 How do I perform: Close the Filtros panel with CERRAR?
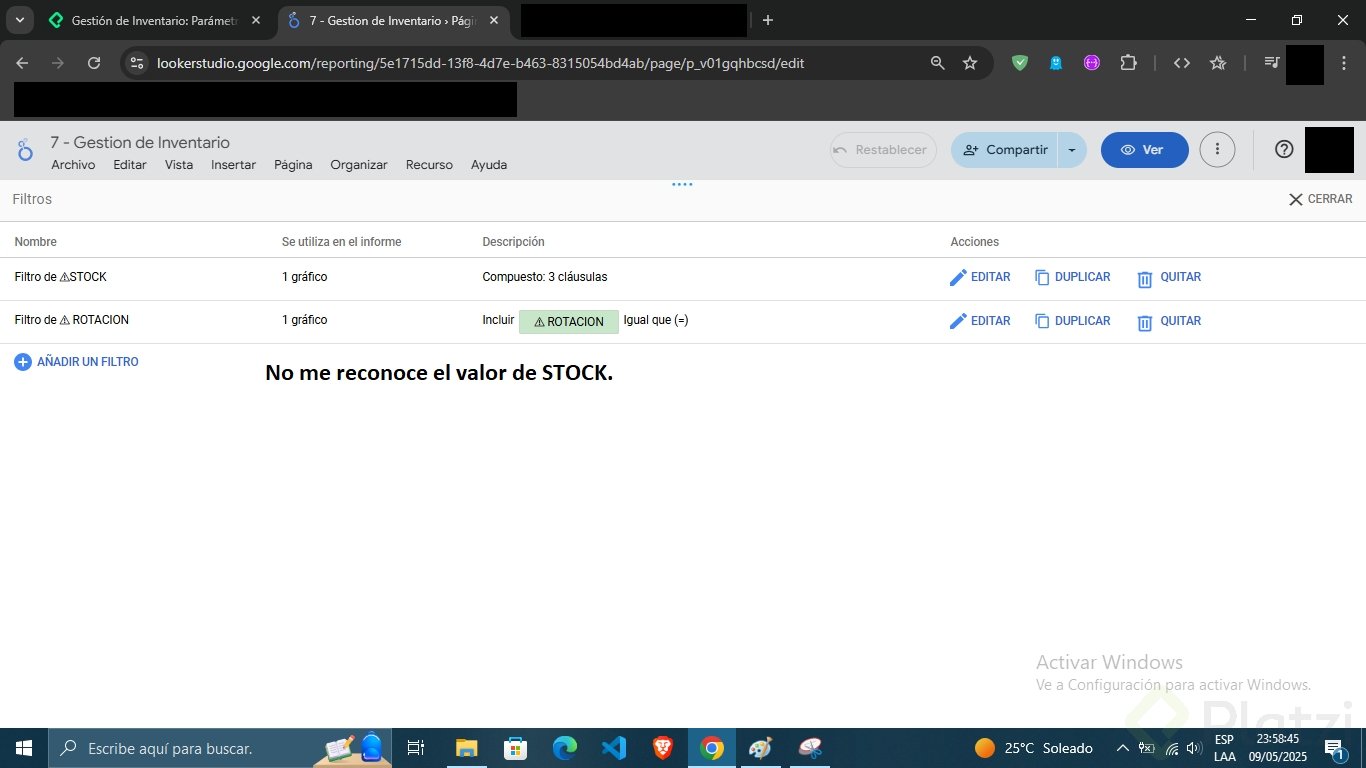(x=1320, y=199)
